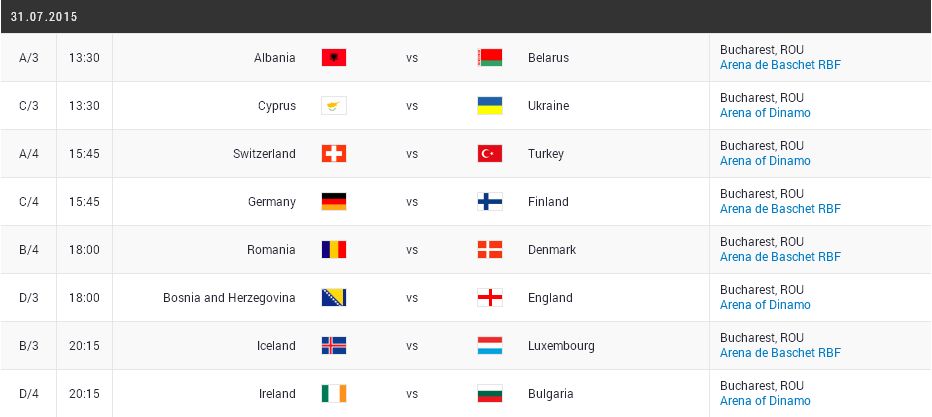Image resolution: width=932 pixels, height=417 pixels.
Task: Click the Romania flag icon
Action: 334,249
